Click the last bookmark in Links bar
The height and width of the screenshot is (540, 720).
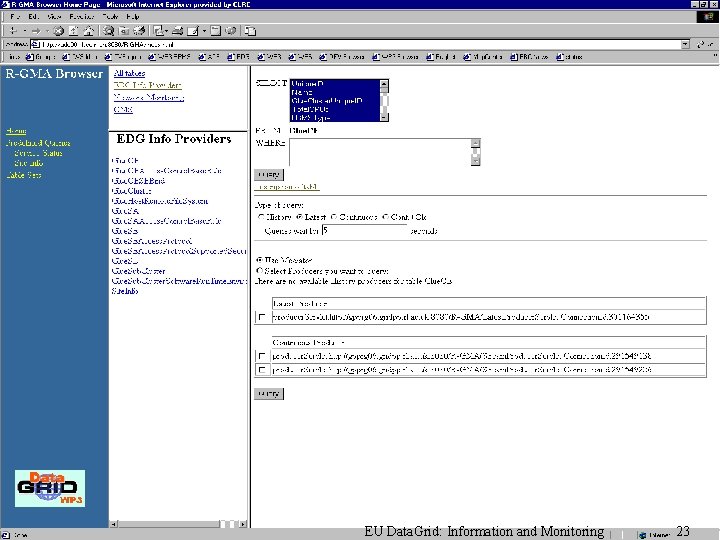tap(569, 57)
